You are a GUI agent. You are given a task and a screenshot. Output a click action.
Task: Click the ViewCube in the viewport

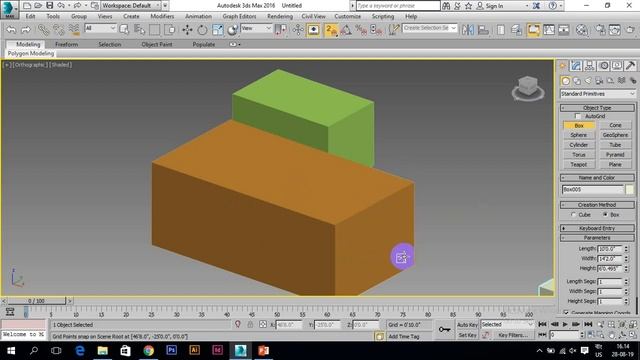528,87
